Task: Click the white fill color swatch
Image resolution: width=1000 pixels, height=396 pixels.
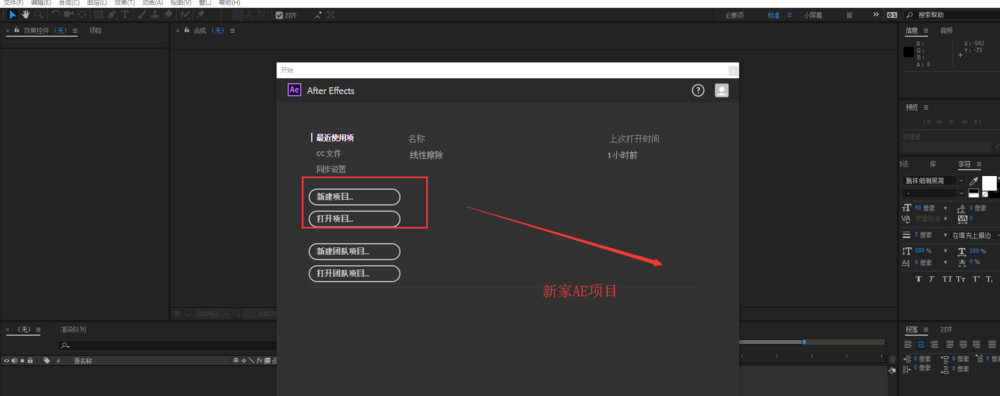Action: pos(989,183)
